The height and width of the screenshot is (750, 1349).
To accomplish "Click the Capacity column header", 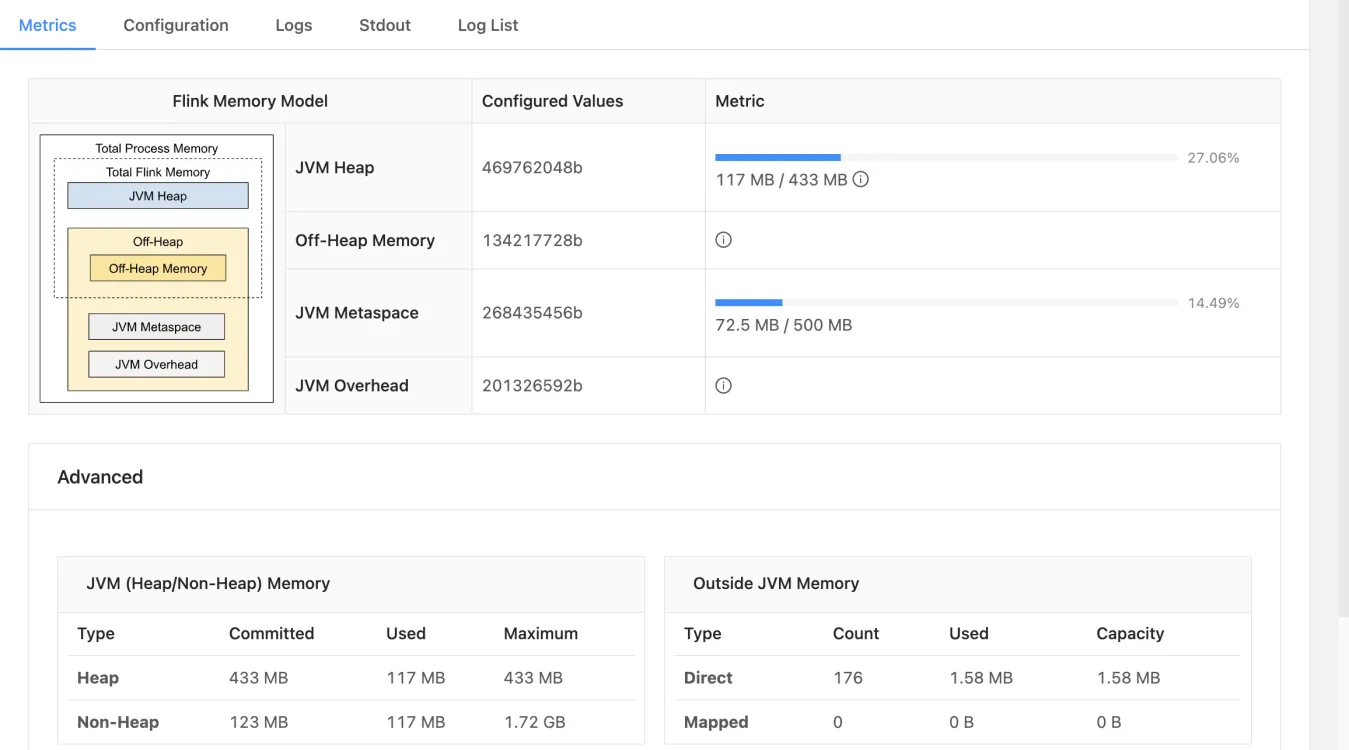I will (1130, 633).
